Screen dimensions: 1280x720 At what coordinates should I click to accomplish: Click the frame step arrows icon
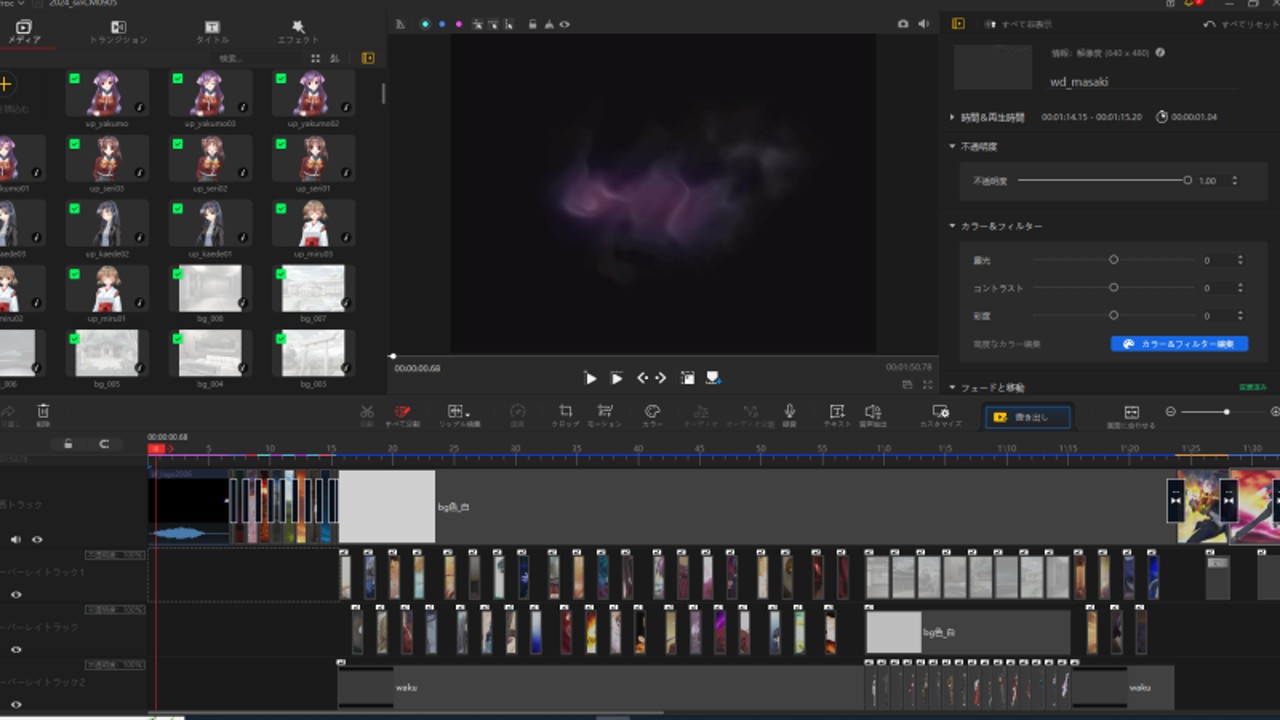coord(651,378)
